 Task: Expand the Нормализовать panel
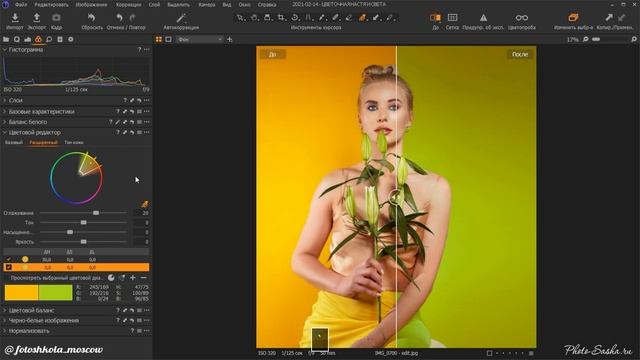pos(5,331)
